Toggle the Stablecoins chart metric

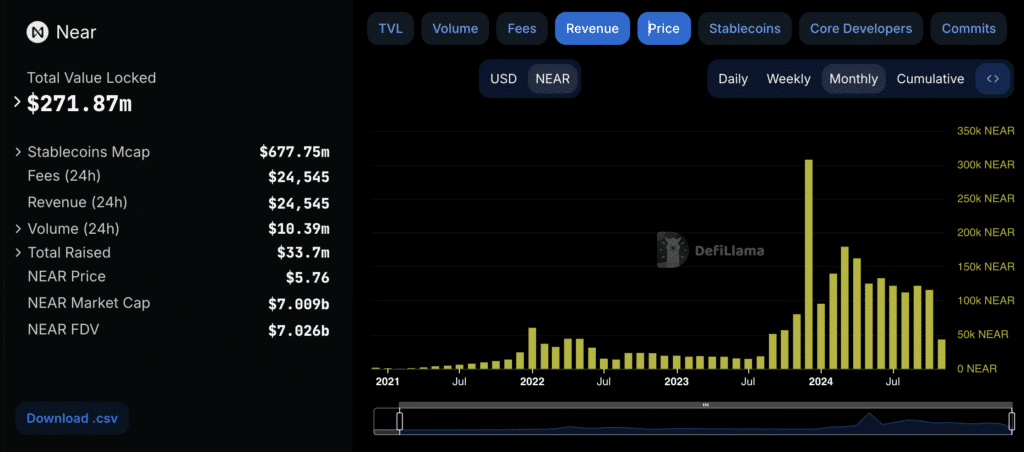point(744,29)
